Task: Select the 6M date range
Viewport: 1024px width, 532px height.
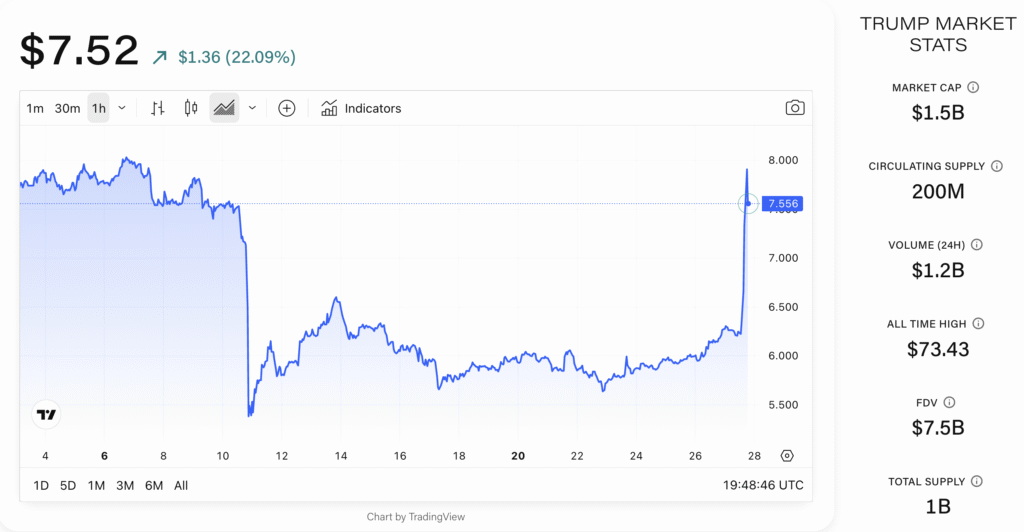Action: 154,485
